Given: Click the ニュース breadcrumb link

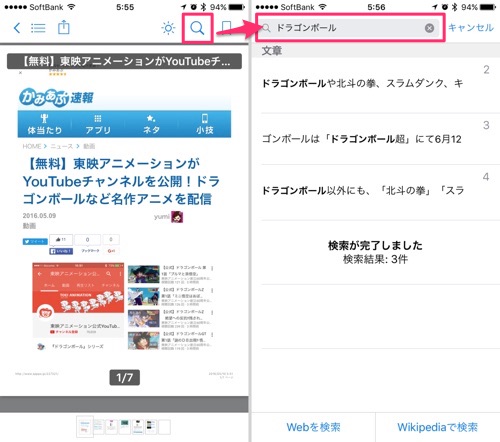Looking at the screenshot, I should [x=62, y=146].
